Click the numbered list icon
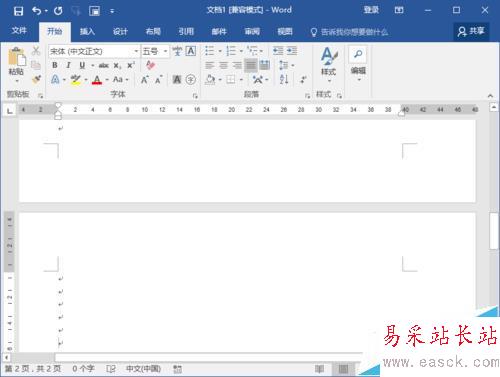 [231, 51]
